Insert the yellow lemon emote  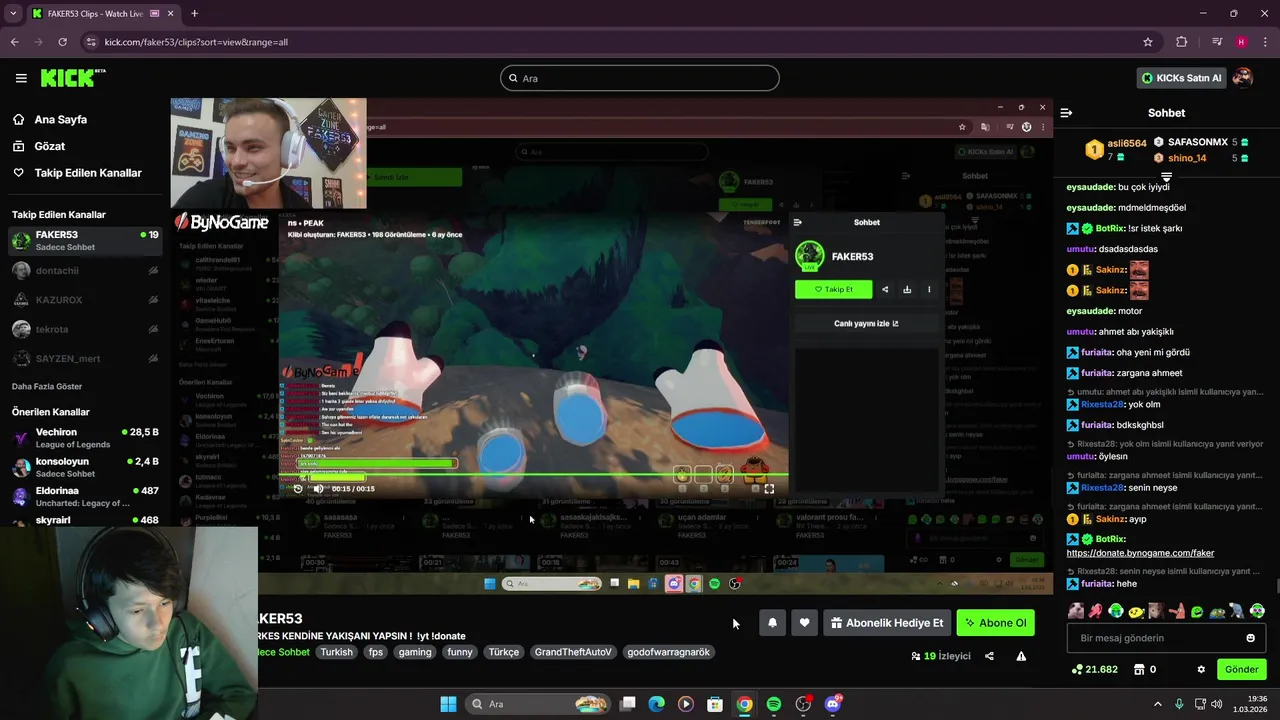(1136, 611)
